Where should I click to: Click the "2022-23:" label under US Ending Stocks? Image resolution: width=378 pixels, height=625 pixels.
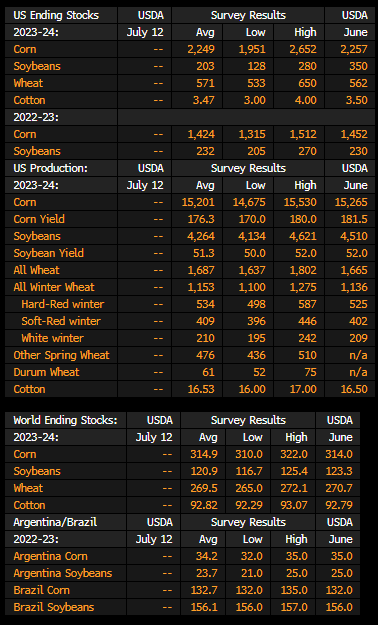click(x=36, y=117)
